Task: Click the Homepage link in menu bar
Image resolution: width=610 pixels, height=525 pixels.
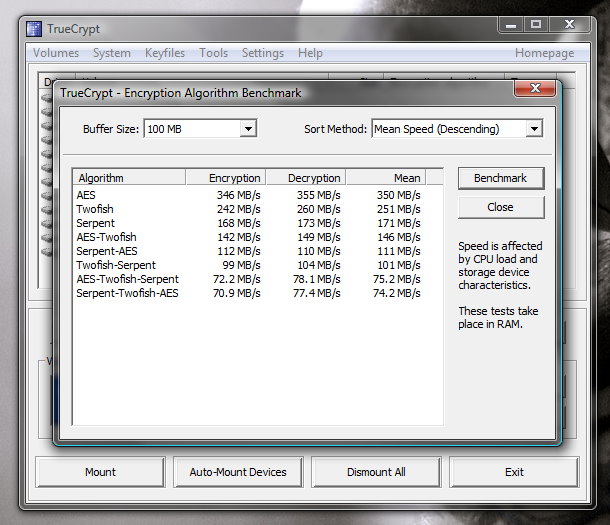Action: (x=545, y=52)
